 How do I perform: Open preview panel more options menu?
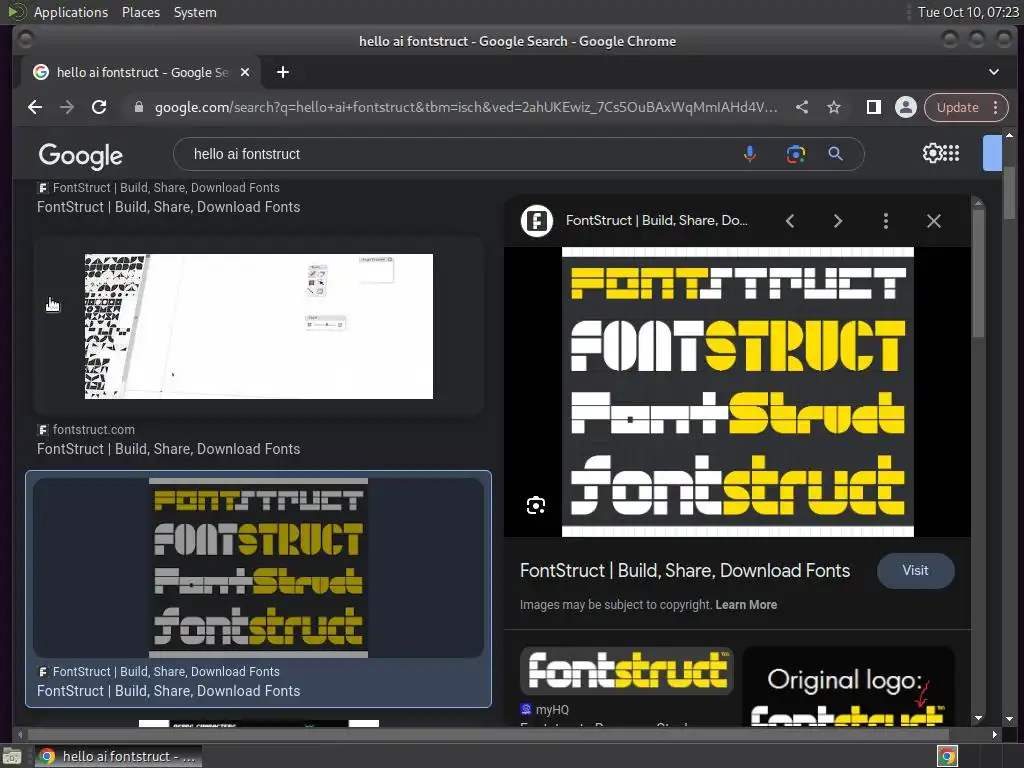click(886, 221)
